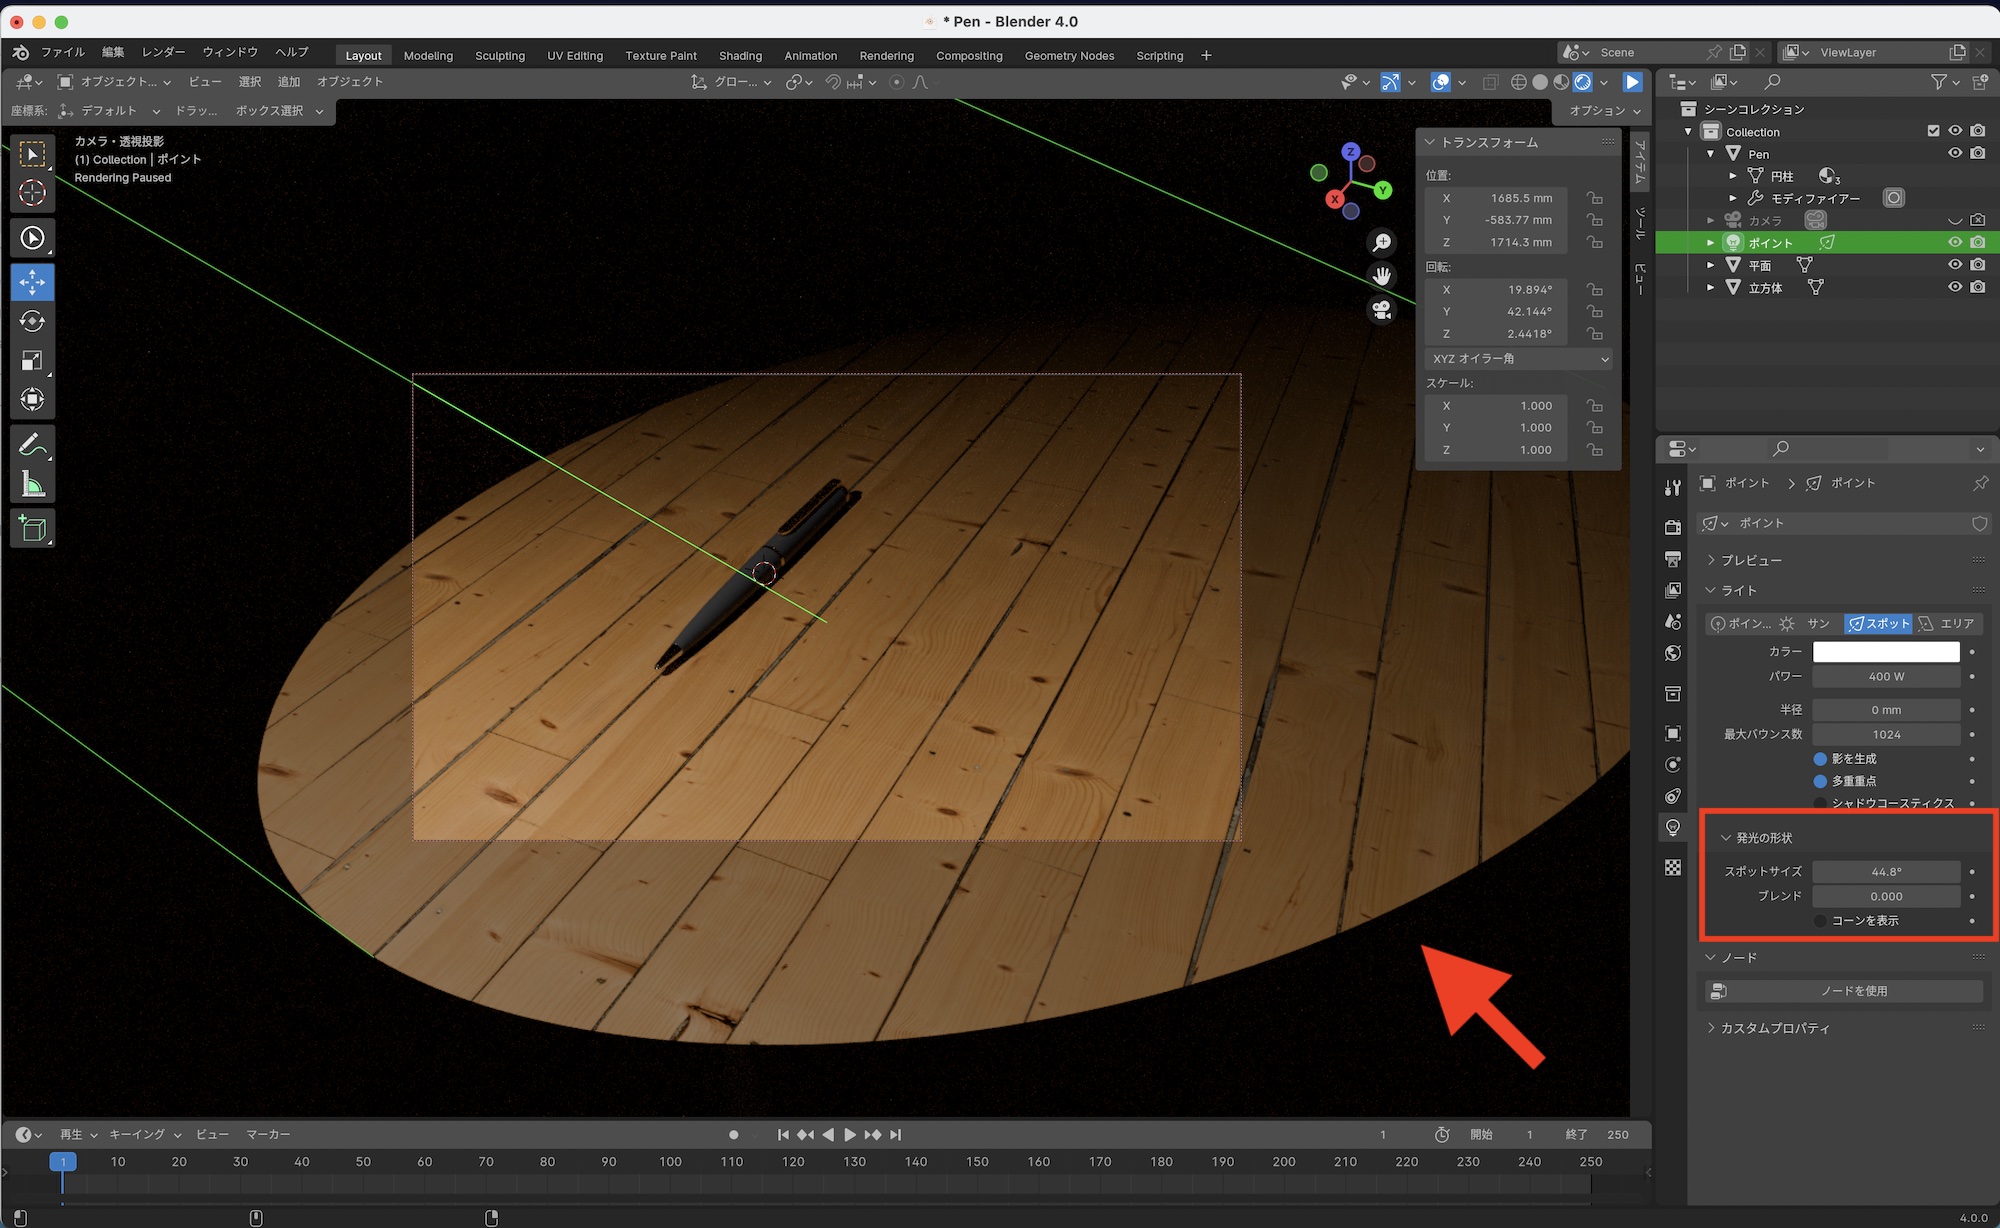Select the Move tool in the left toolbar
2000x1228 pixels.
coord(32,282)
